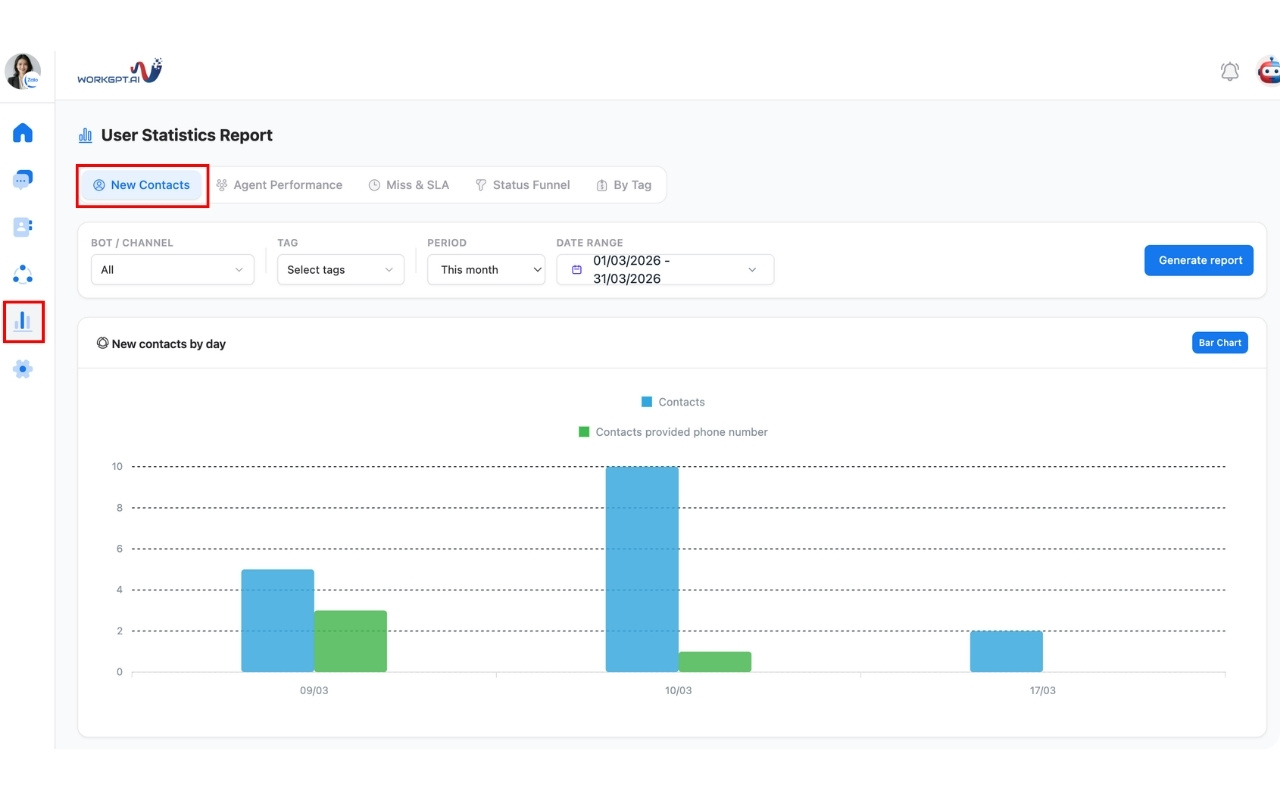Open the Select tags dropdown

(340, 270)
